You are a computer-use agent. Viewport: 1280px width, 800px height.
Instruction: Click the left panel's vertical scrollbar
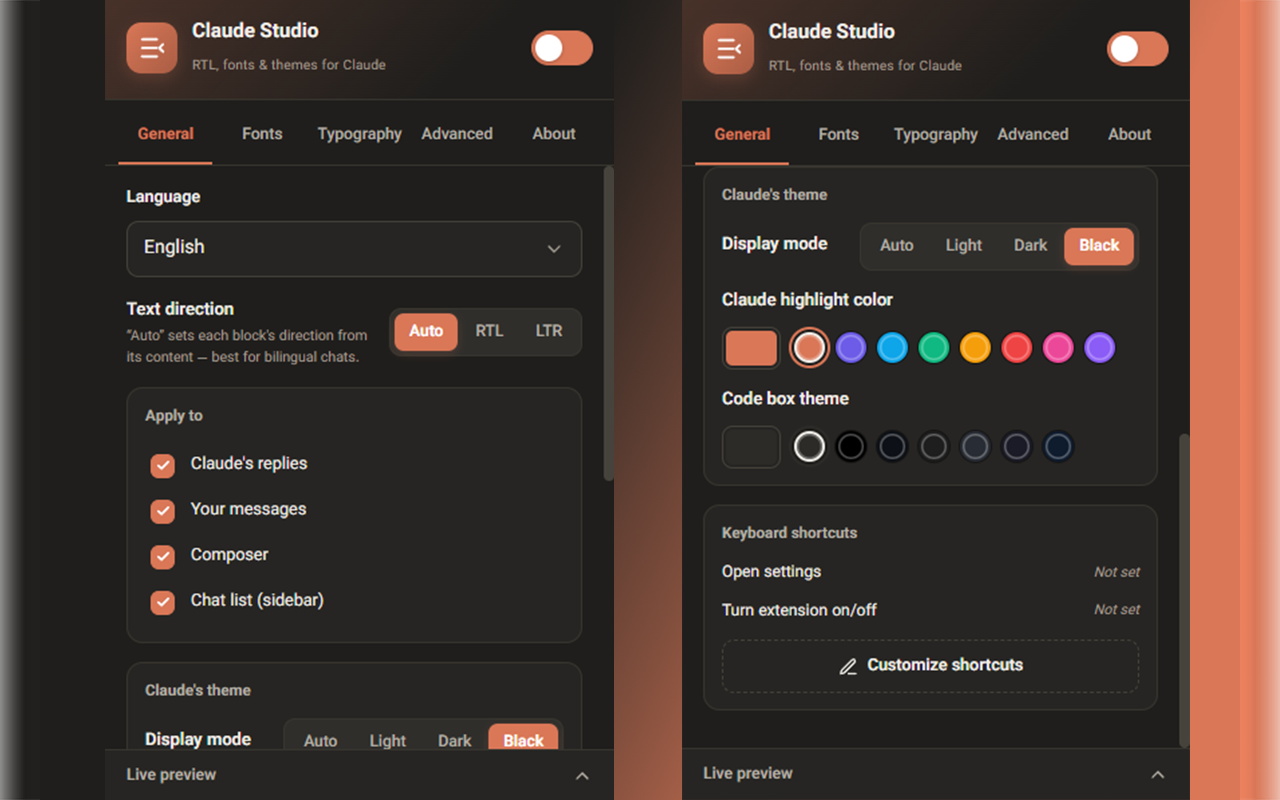[x=608, y=324]
